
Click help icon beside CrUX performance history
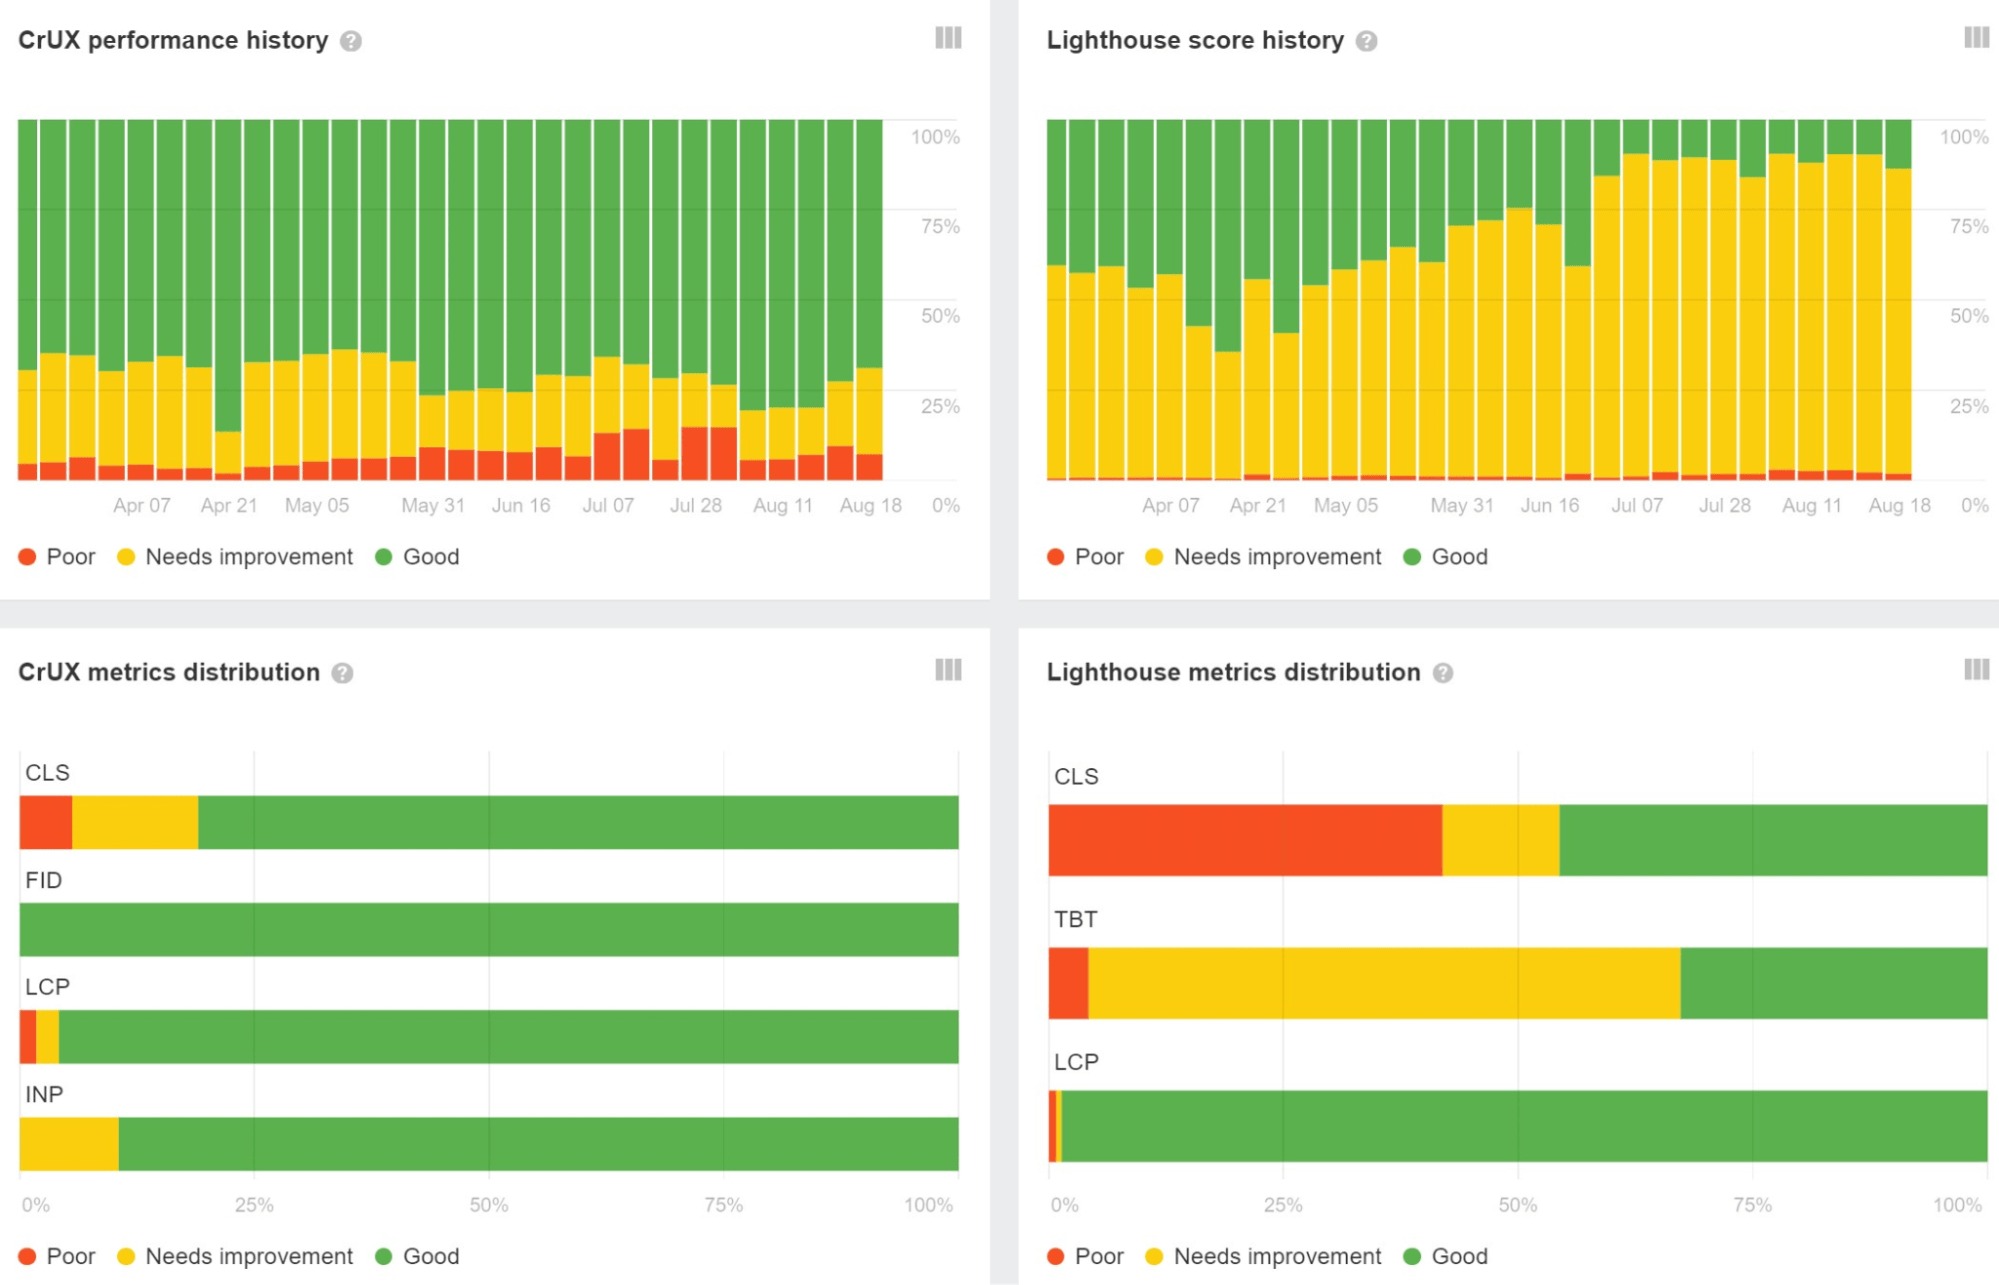pos(350,40)
